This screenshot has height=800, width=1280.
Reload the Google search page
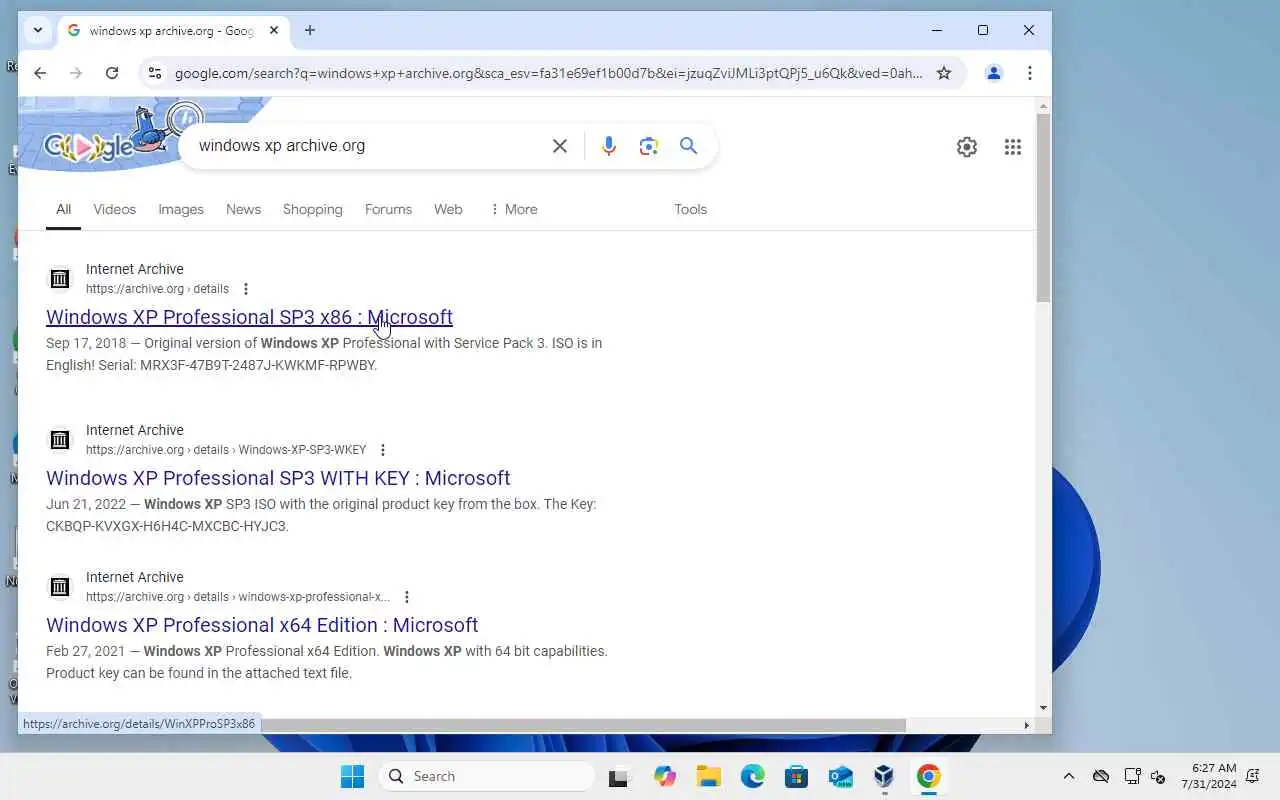point(112,73)
